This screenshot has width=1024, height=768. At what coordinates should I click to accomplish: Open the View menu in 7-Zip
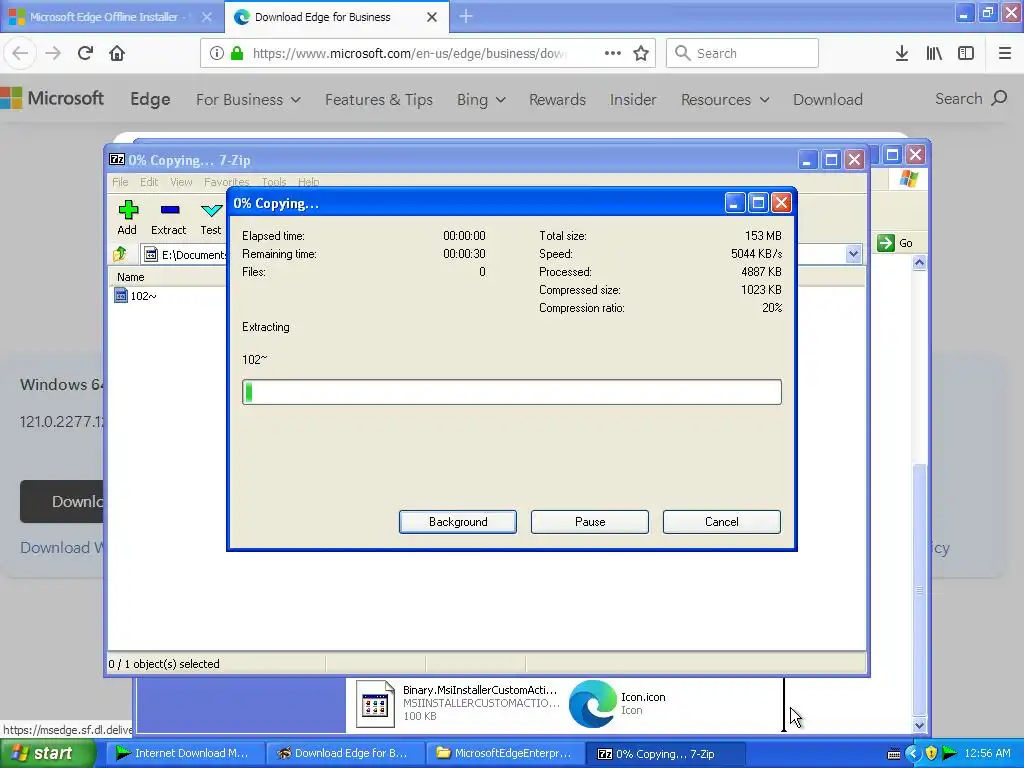181,182
